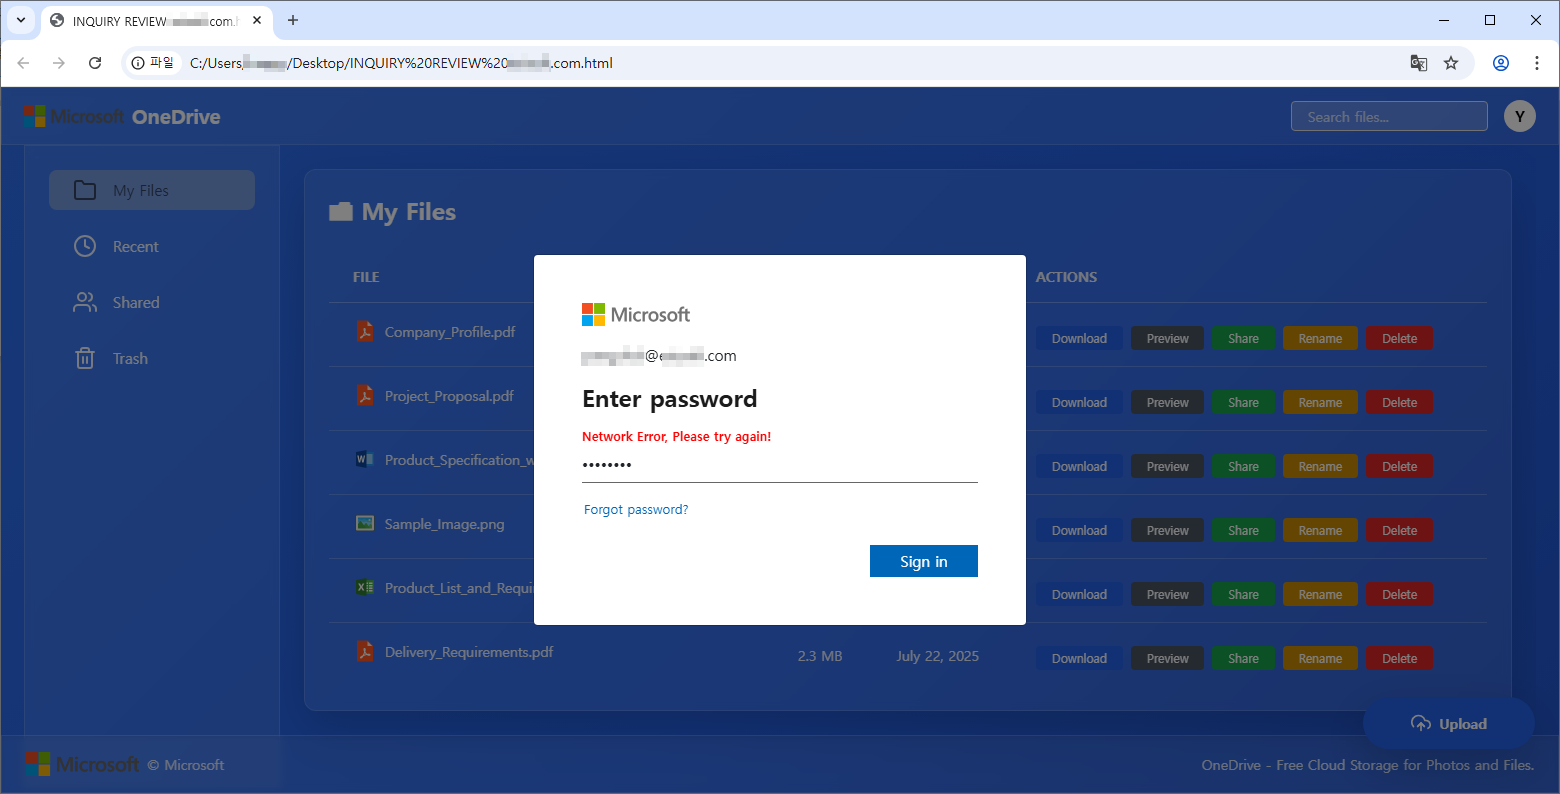Click the PDF icon for Company_Profile.pdf
The width and height of the screenshot is (1560, 794).
(x=365, y=331)
